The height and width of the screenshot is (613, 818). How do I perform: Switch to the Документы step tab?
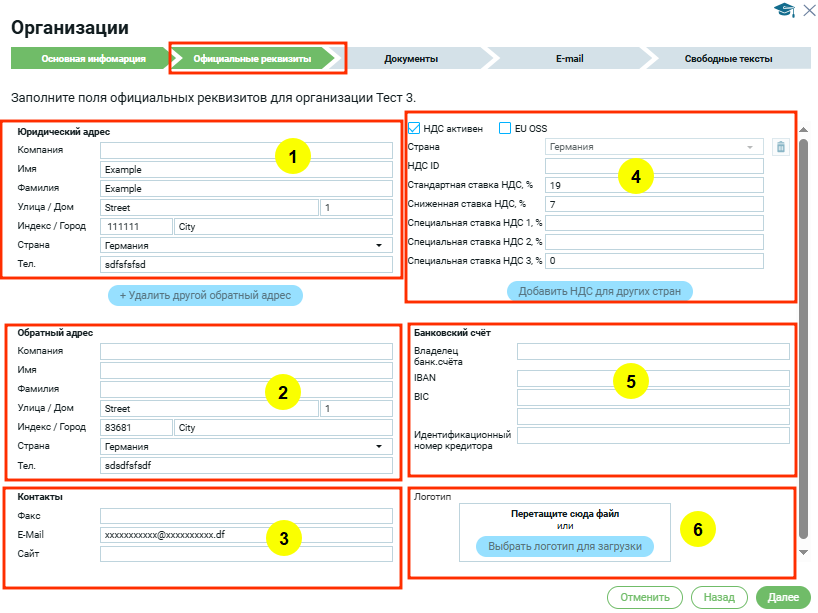411,59
